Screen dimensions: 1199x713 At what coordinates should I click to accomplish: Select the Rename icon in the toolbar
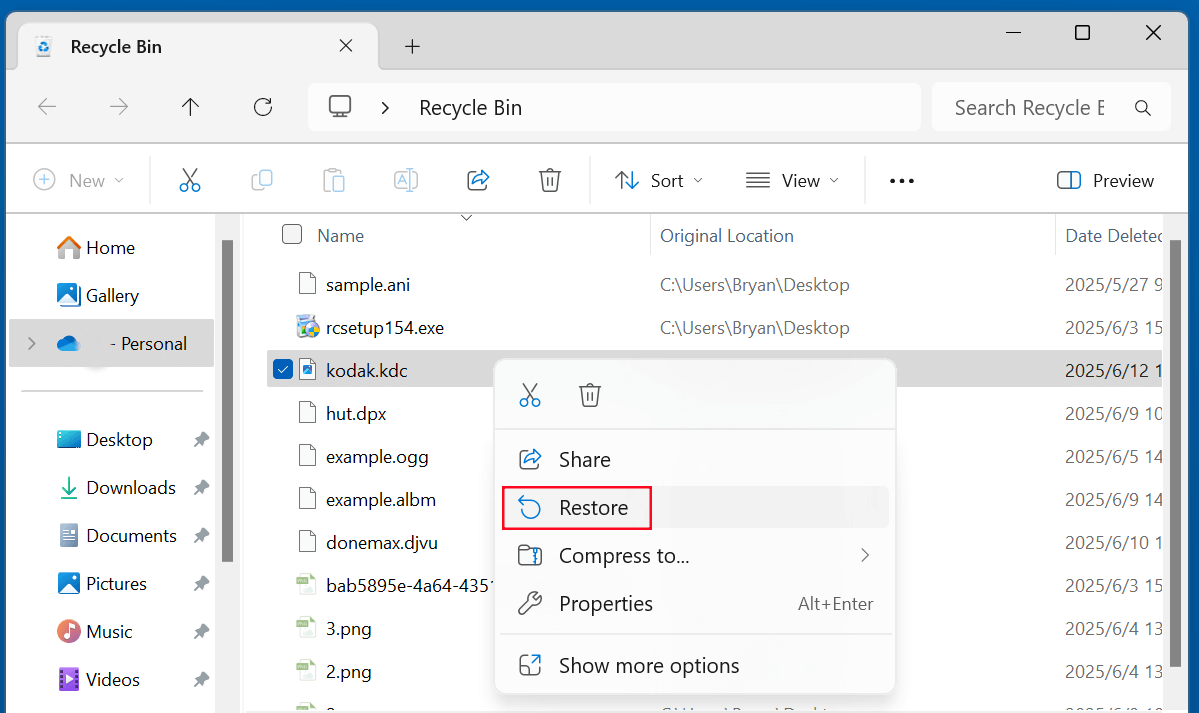point(405,180)
